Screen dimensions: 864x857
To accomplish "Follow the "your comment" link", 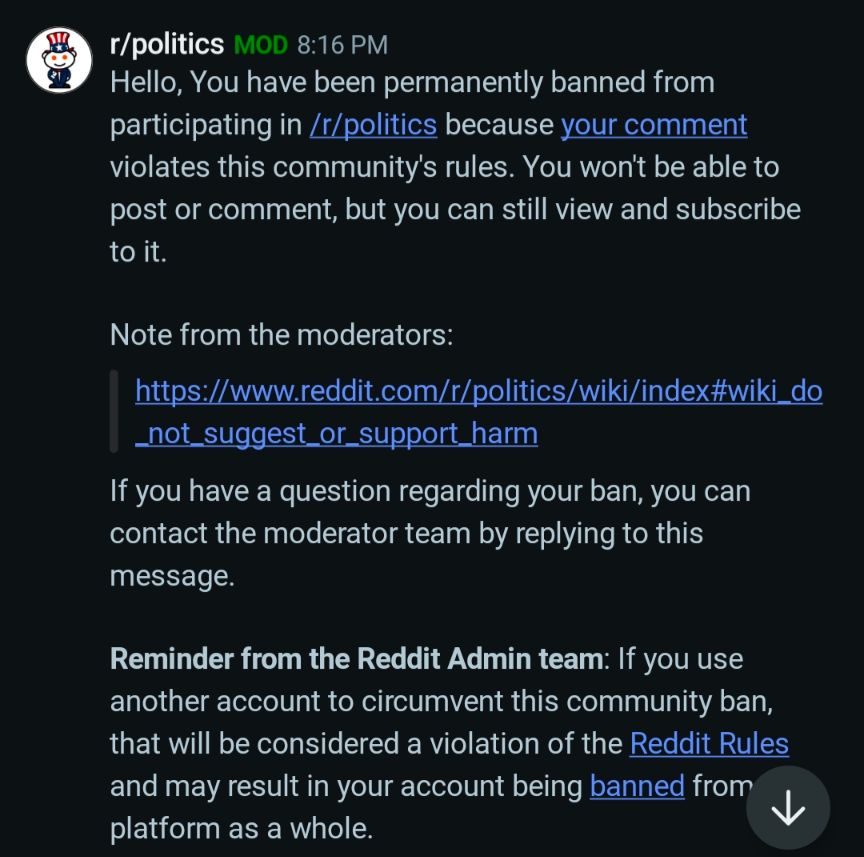I will click(x=653, y=125).
